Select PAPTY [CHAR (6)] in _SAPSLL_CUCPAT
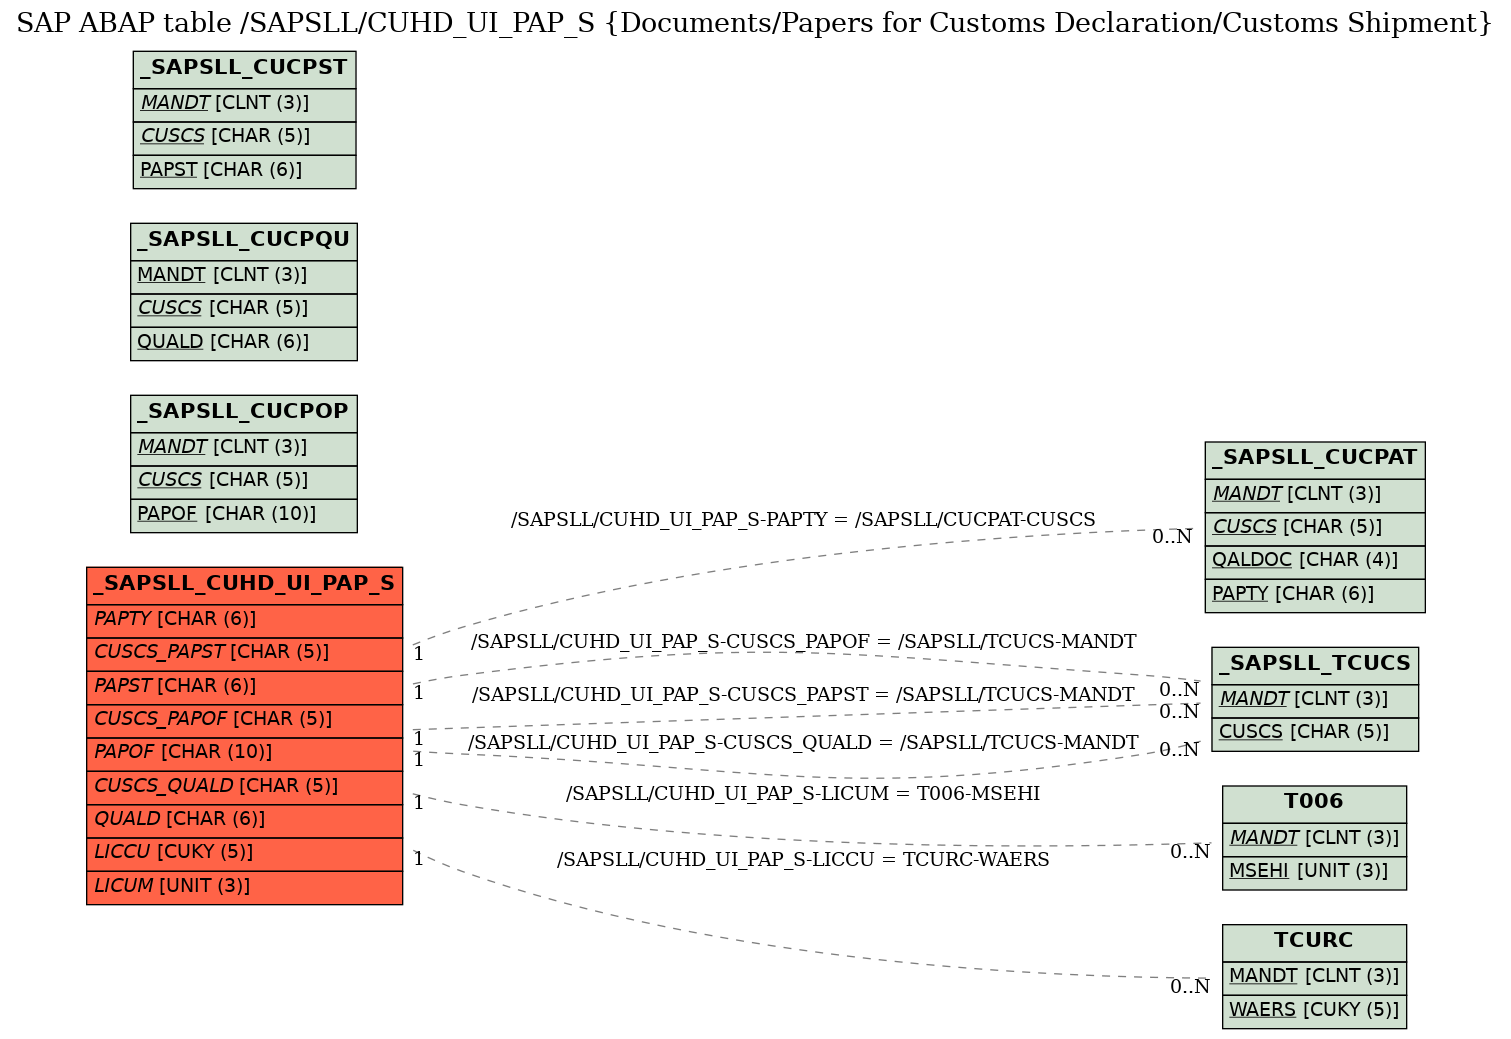 point(1315,595)
